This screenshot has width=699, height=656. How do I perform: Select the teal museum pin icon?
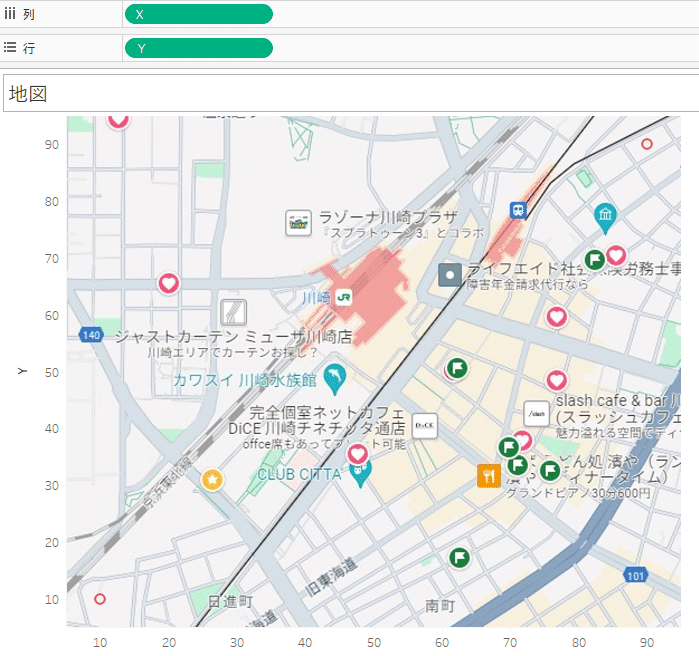[605, 217]
